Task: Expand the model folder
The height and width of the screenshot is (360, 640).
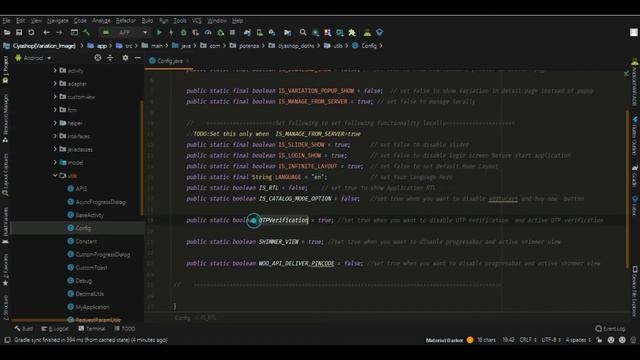Action: click(x=55, y=162)
